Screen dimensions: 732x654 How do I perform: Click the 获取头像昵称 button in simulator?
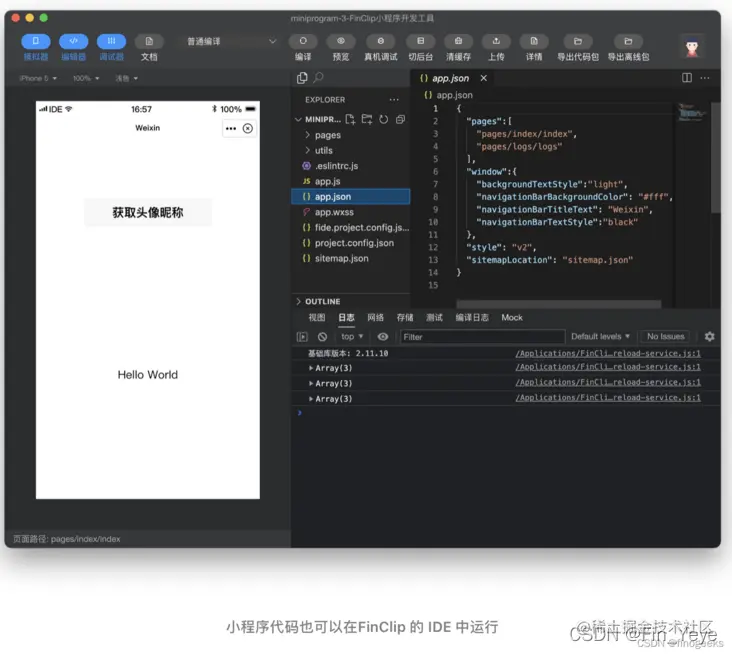[x=148, y=212]
